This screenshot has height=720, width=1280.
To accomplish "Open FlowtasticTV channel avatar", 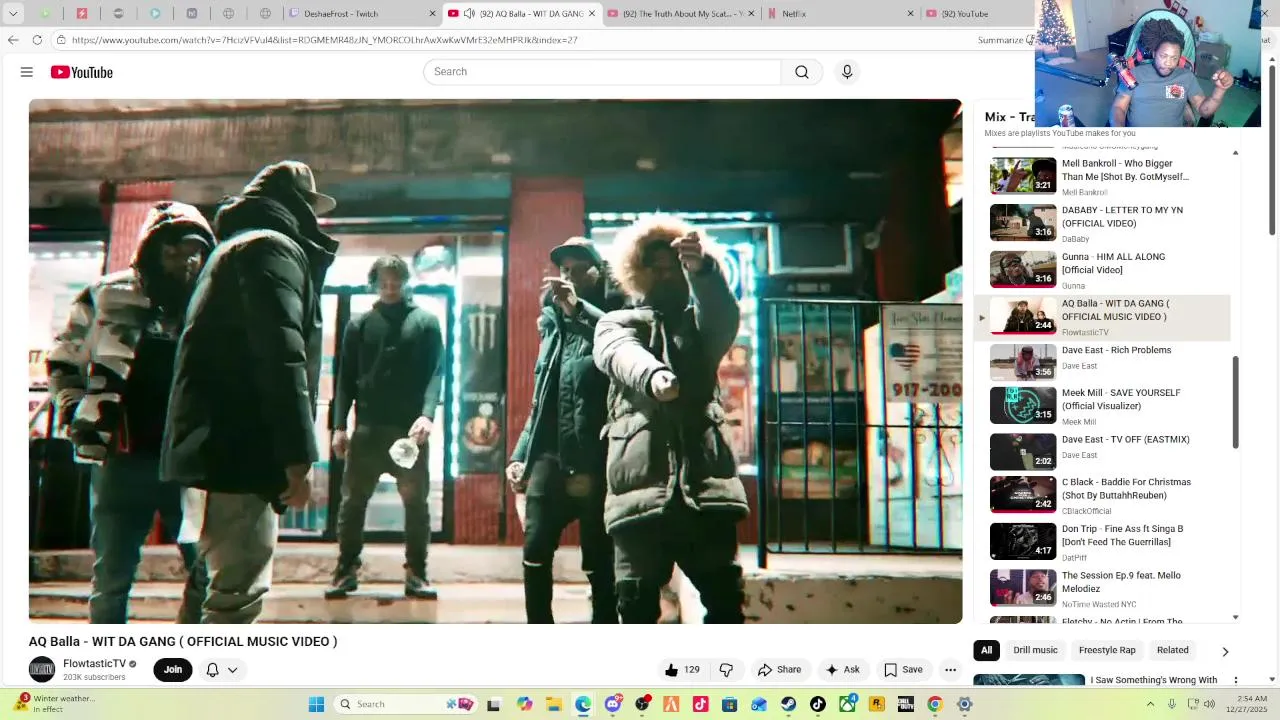I will pyautogui.click(x=42, y=670).
